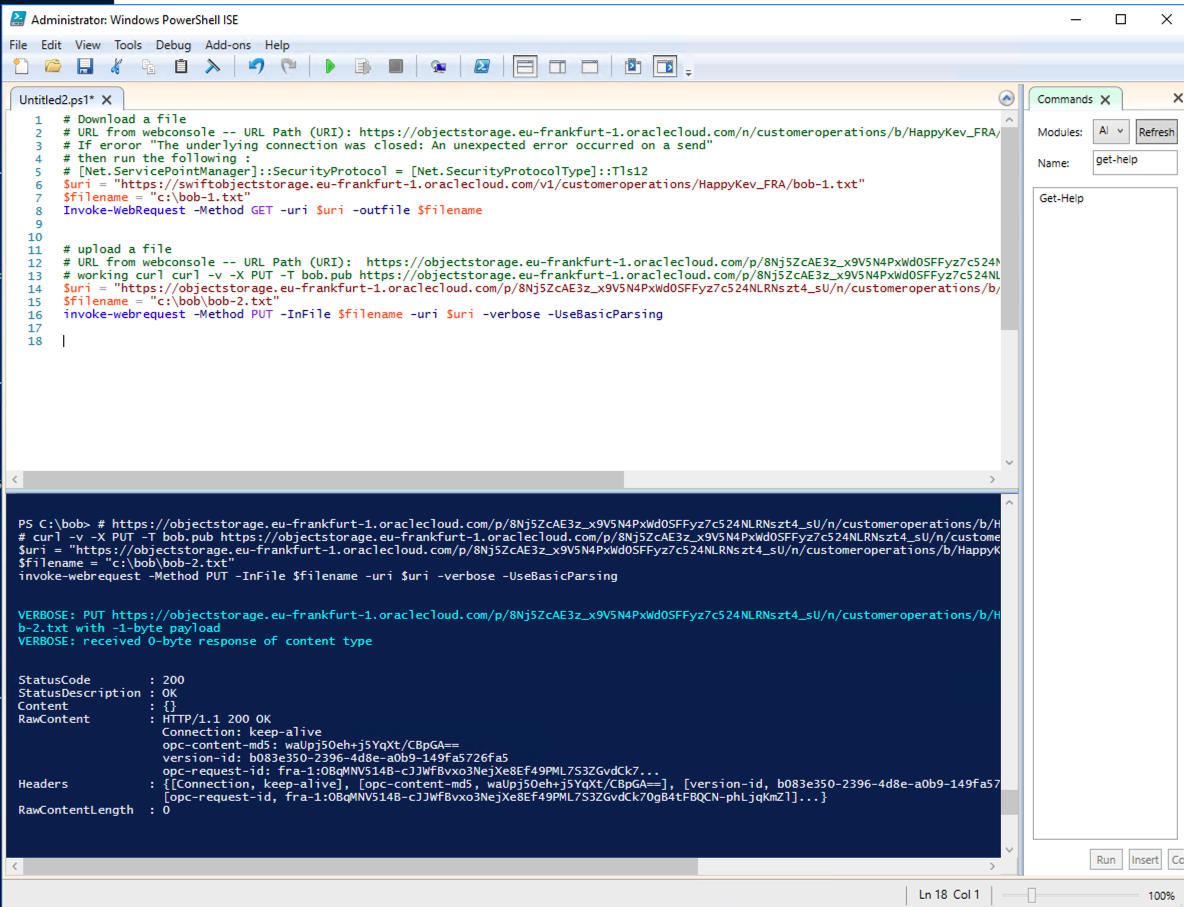
Task: Click the 100% zoom level text
Action: click(x=1161, y=896)
